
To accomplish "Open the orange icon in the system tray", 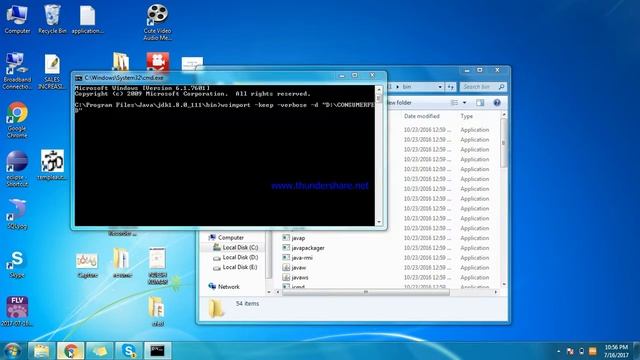I will tap(593, 351).
